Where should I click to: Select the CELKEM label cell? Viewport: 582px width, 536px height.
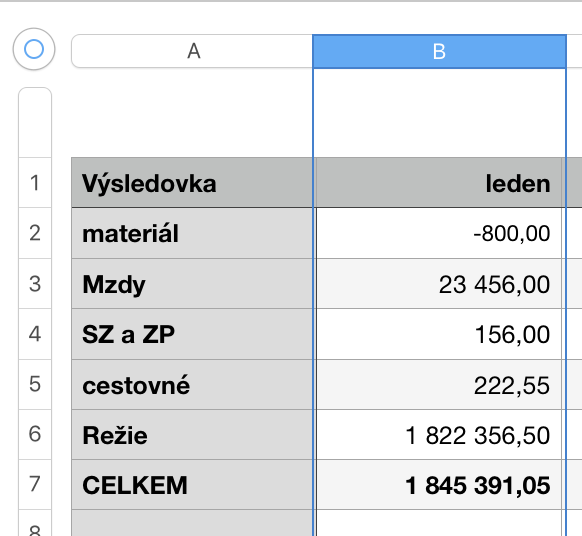(x=192, y=485)
